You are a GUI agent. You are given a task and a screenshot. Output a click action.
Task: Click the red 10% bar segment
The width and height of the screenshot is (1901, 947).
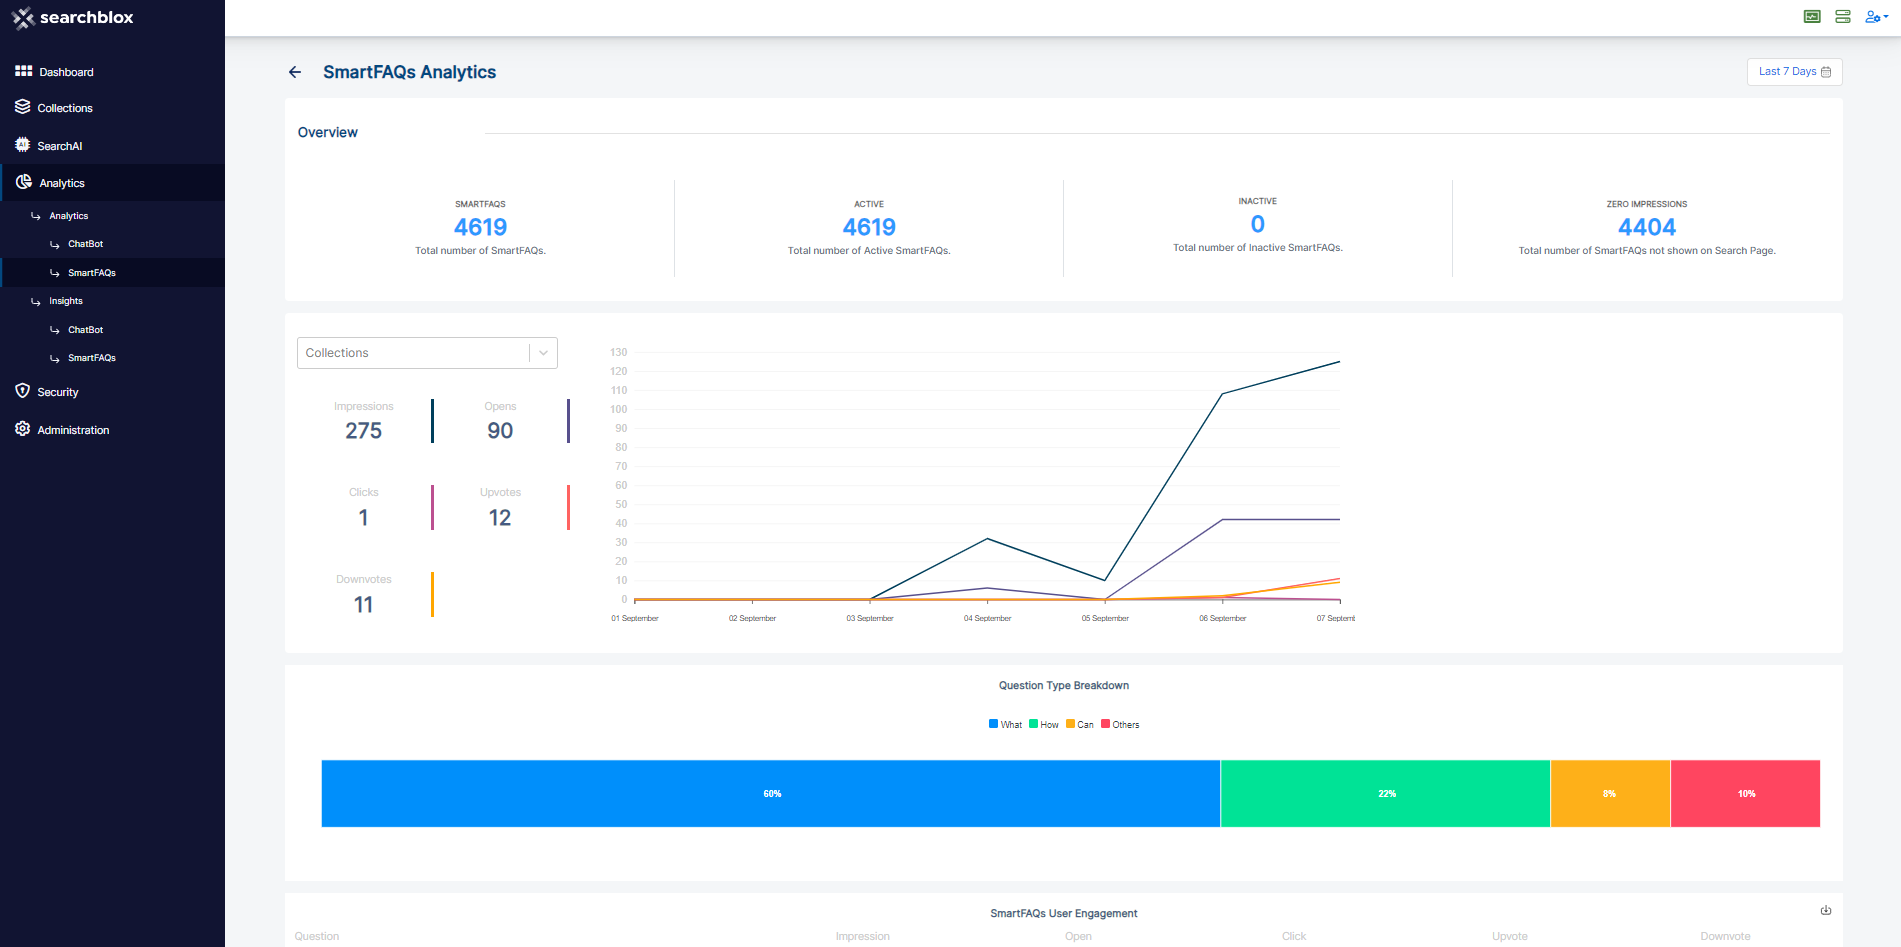click(1745, 794)
